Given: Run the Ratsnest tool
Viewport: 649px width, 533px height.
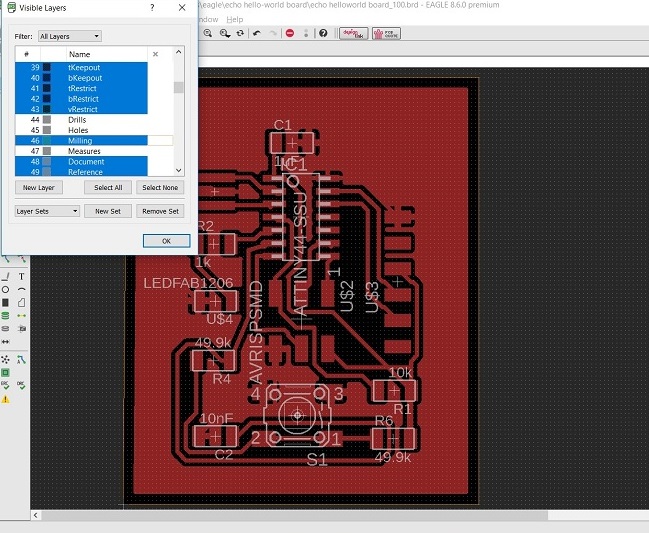Looking at the screenshot, I should 6,359.
